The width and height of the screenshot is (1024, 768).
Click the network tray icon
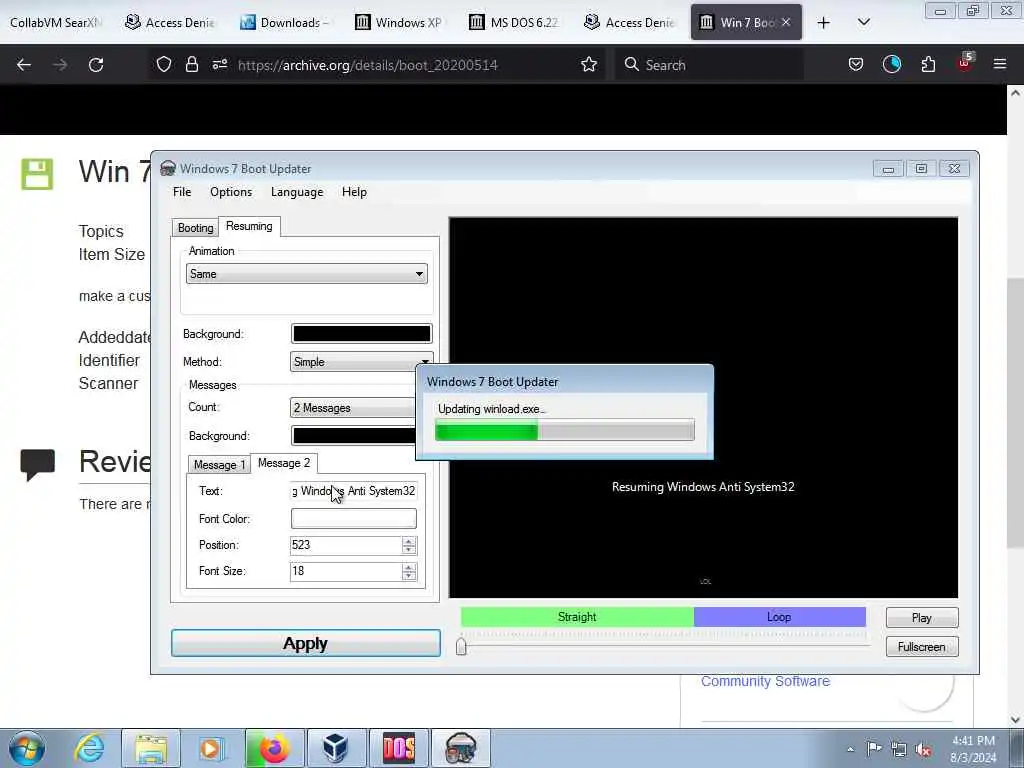(x=899, y=749)
